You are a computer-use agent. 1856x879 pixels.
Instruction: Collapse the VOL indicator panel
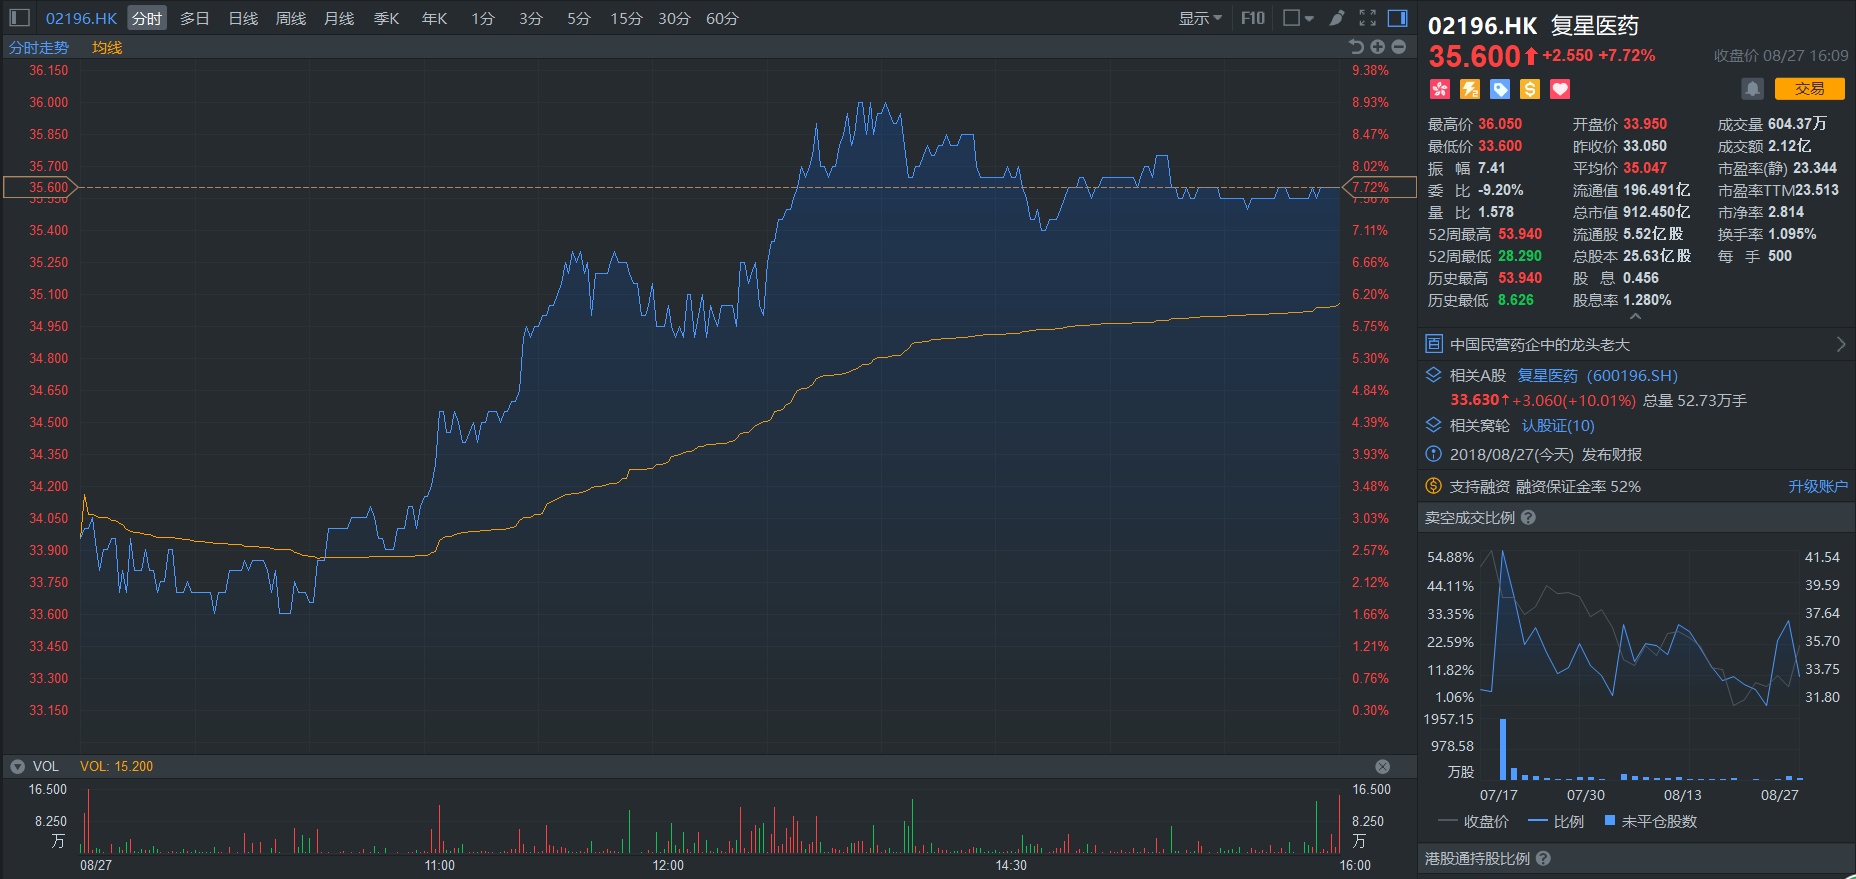(x=17, y=766)
